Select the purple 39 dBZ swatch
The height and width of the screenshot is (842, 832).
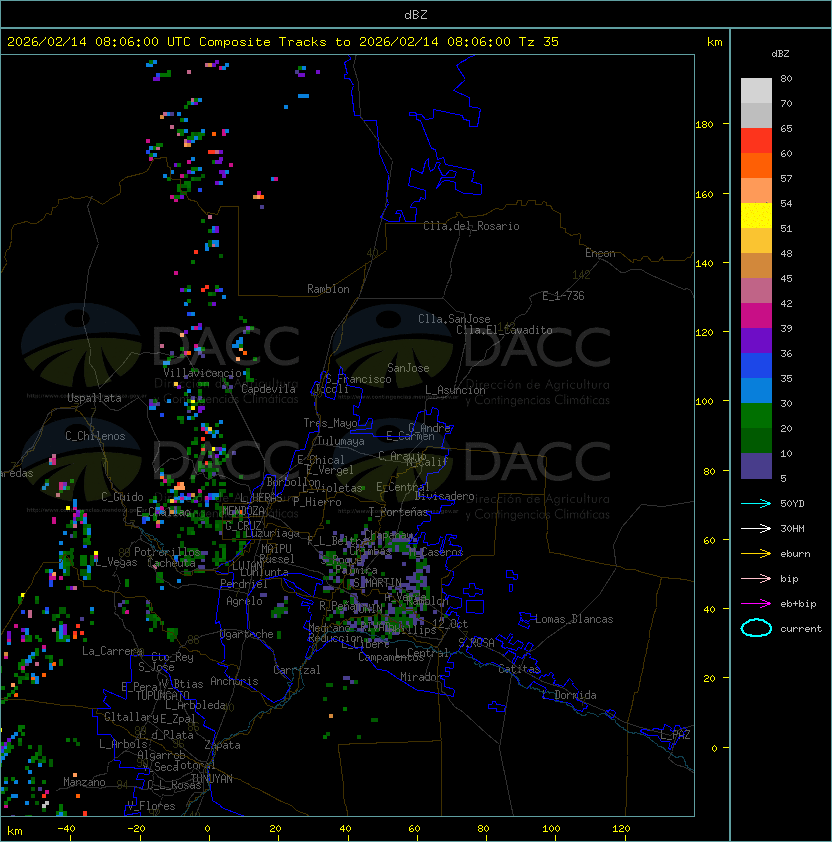pos(756,341)
